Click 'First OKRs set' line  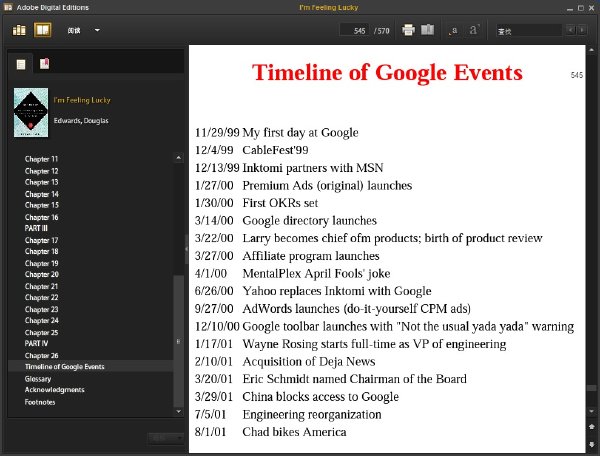280,203
